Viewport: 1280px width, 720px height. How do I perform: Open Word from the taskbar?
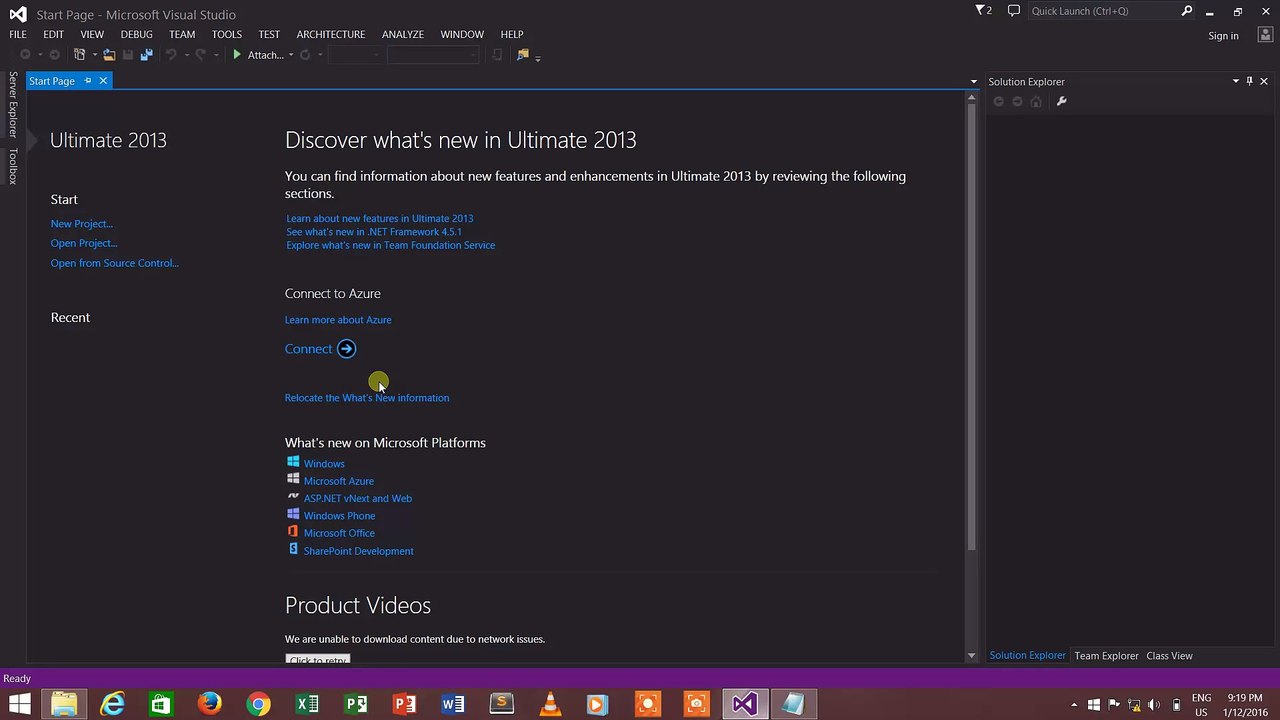(x=453, y=704)
